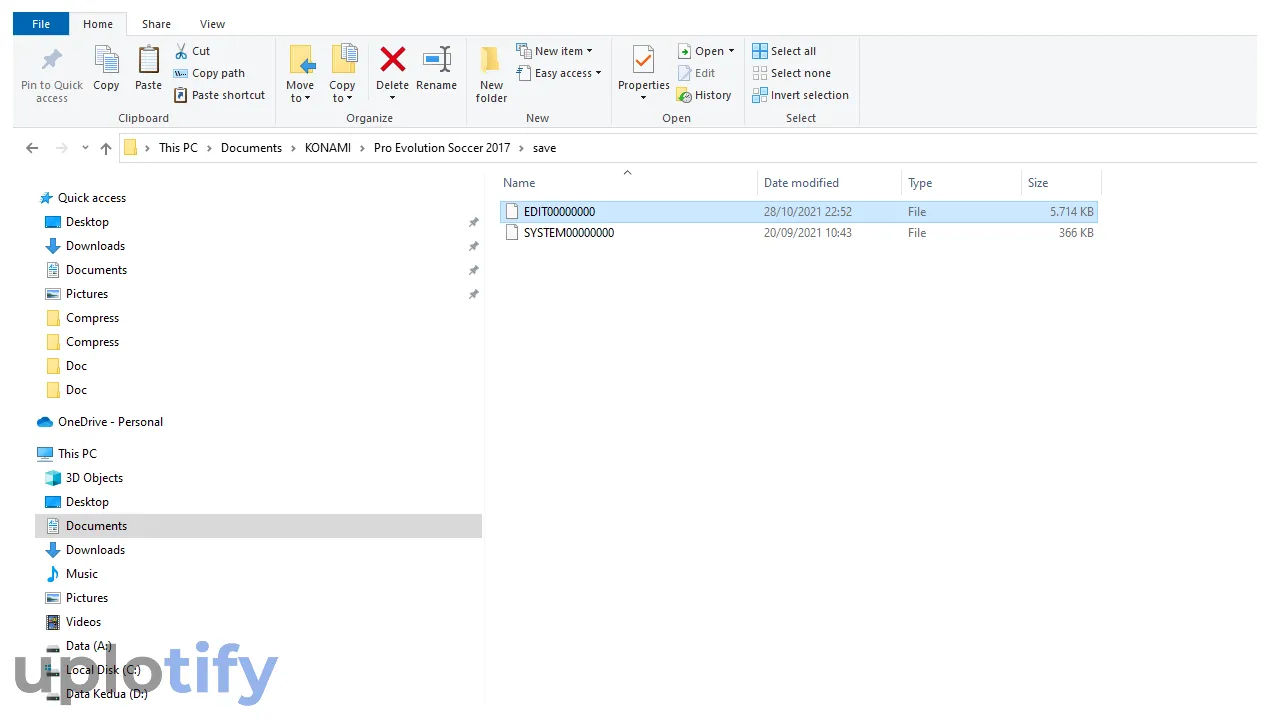Viewport: 1280px width, 720px height.
Task: Open pinned Desktop under Quick access
Action: click(x=77, y=222)
